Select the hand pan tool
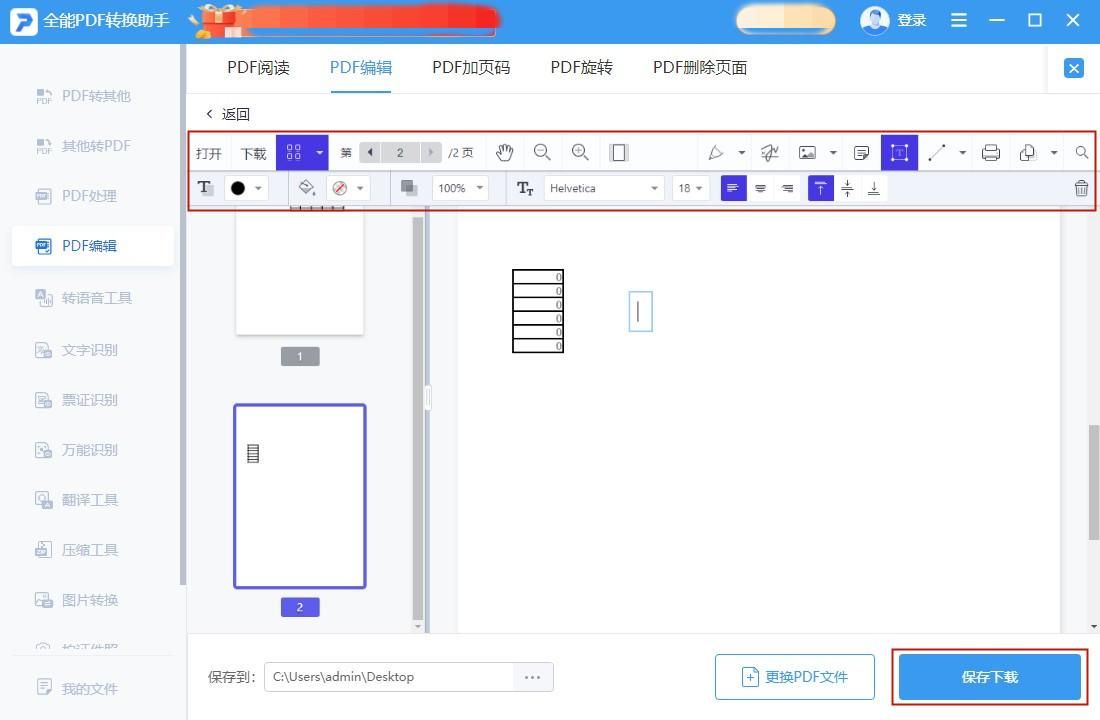The width and height of the screenshot is (1100, 720). click(x=505, y=152)
